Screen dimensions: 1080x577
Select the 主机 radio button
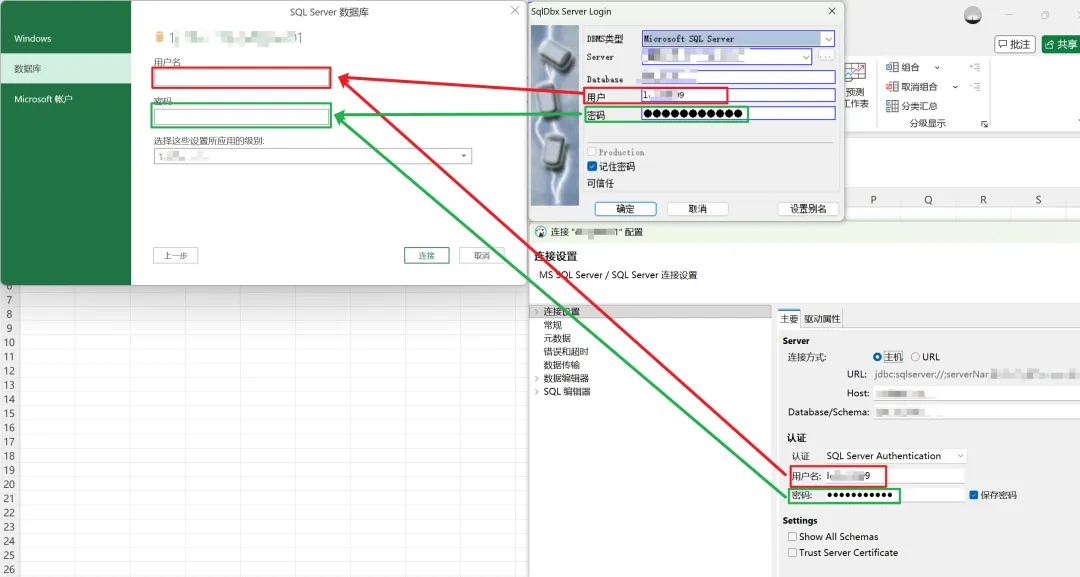click(877, 357)
